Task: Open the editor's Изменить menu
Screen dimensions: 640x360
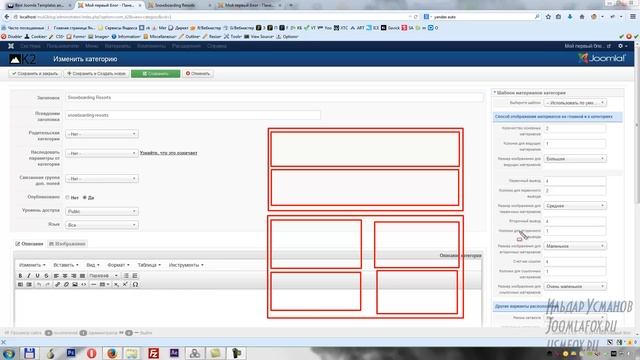Action: (32, 265)
